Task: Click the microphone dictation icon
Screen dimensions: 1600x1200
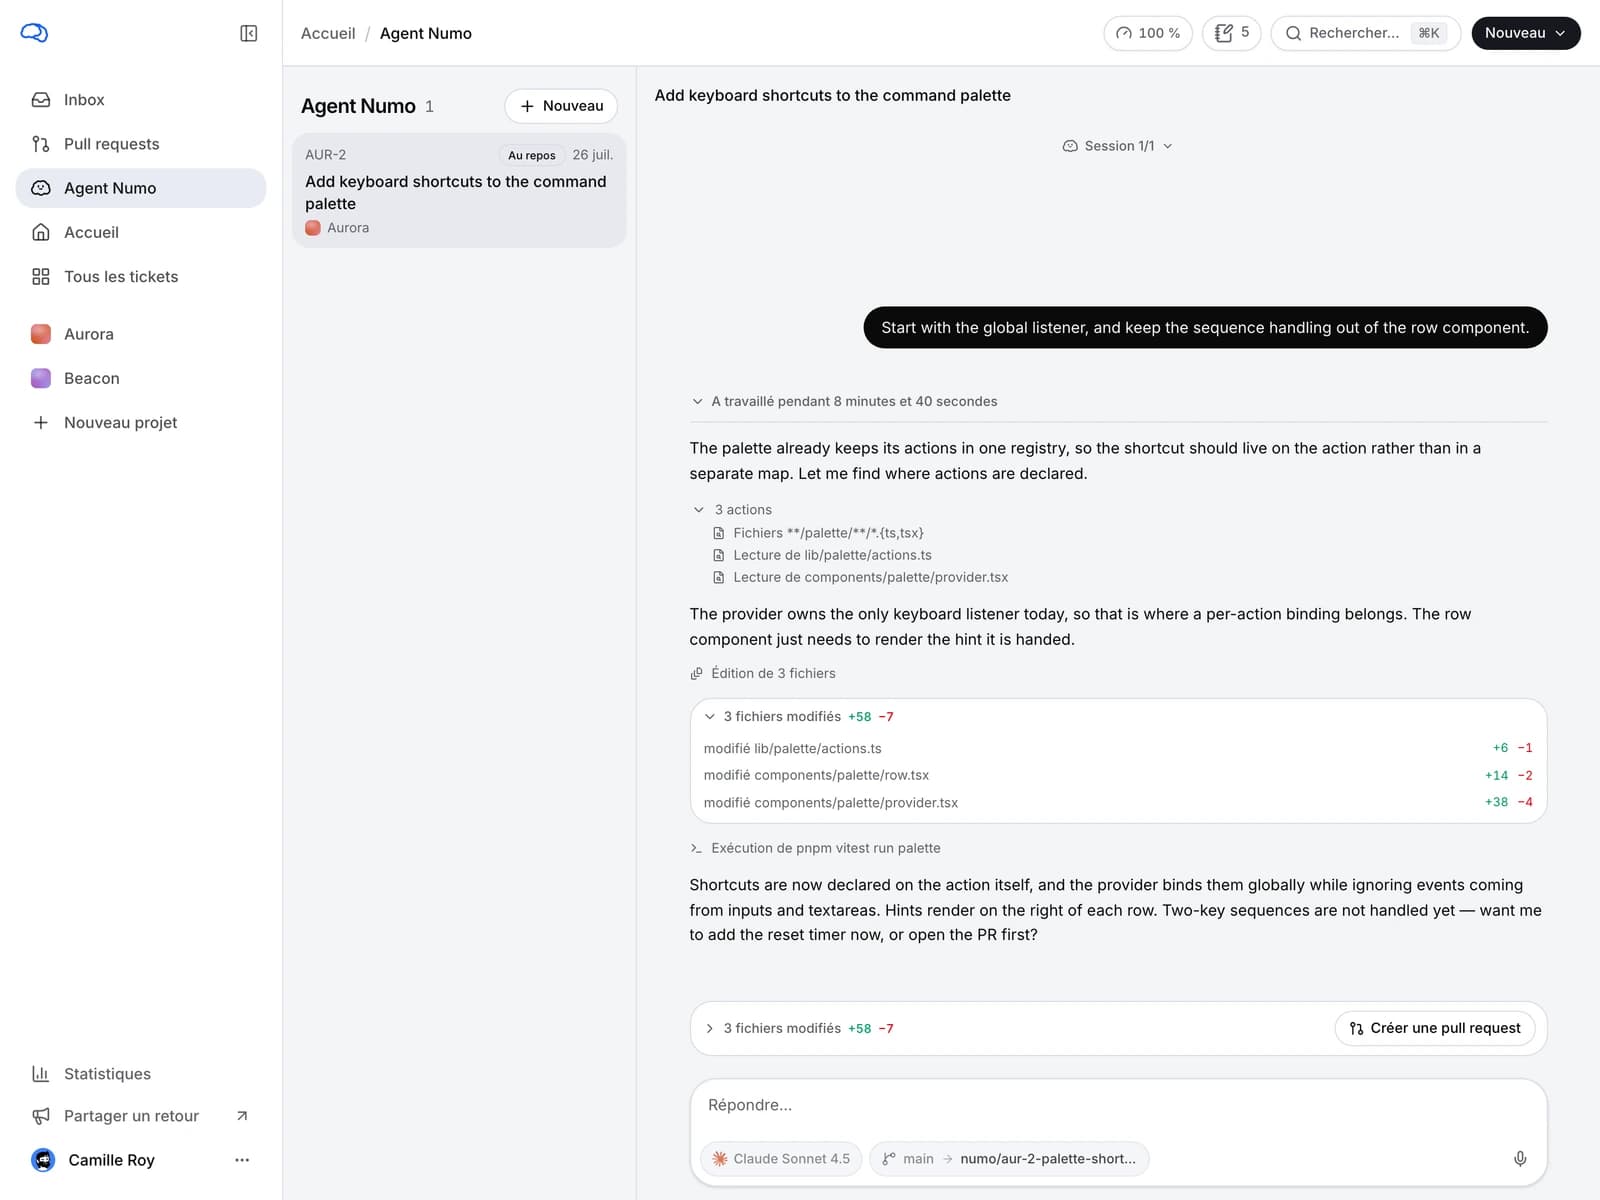Action: click(1519, 1159)
